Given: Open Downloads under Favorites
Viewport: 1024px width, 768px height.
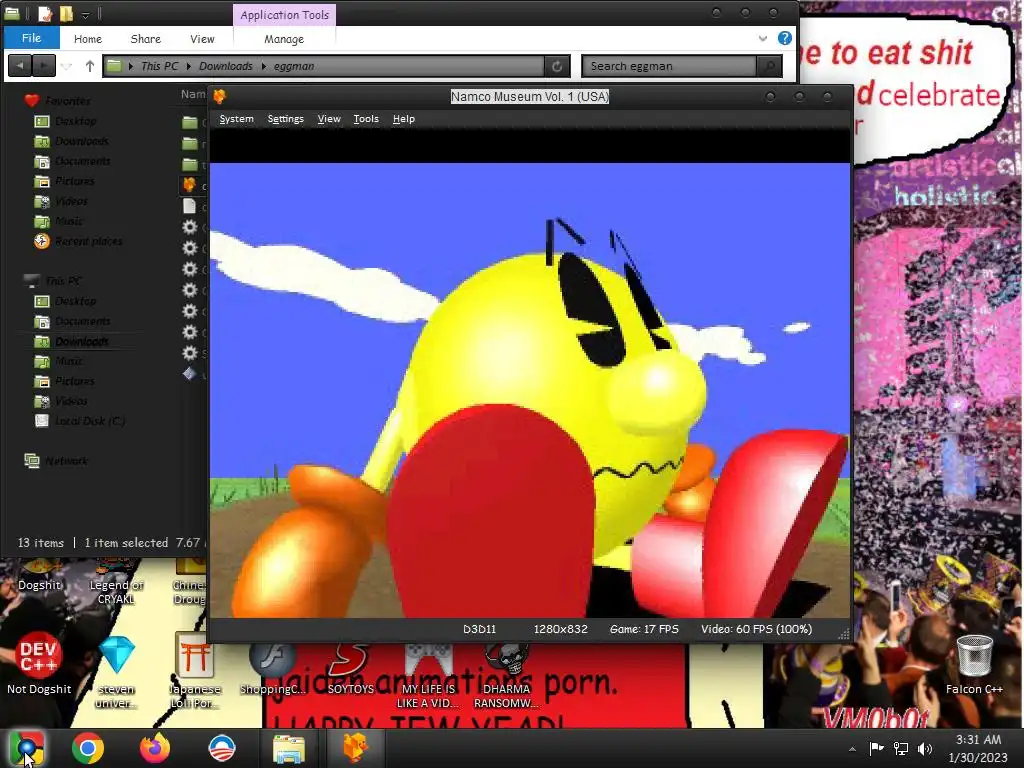Looking at the screenshot, I should [82, 141].
